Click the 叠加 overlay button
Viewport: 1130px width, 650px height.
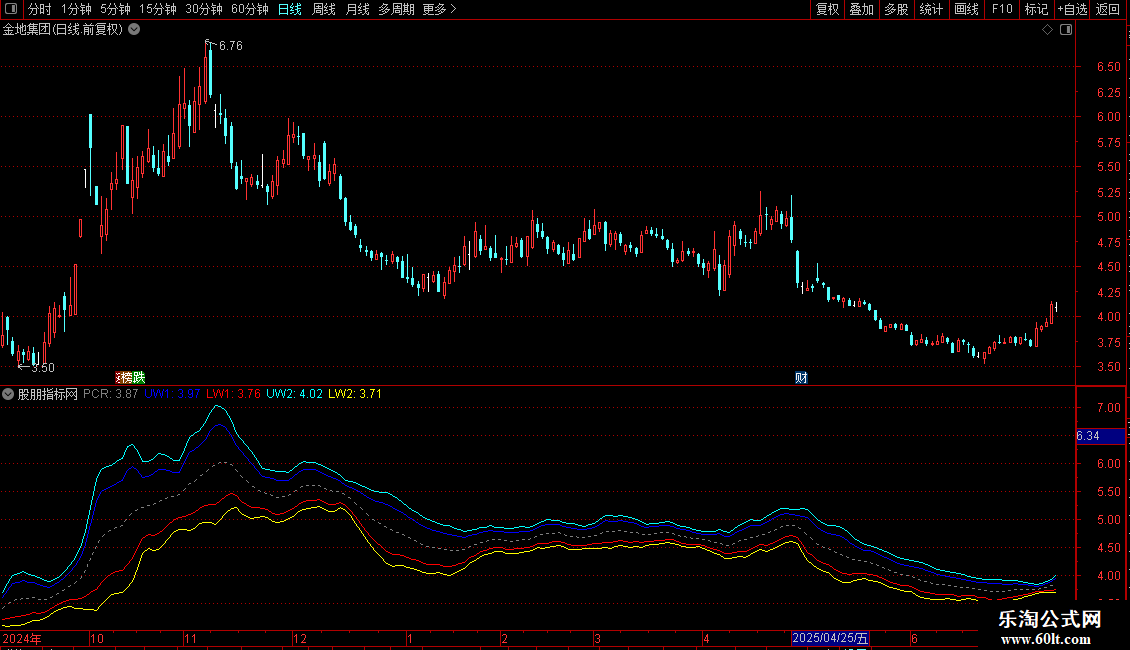(861, 9)
